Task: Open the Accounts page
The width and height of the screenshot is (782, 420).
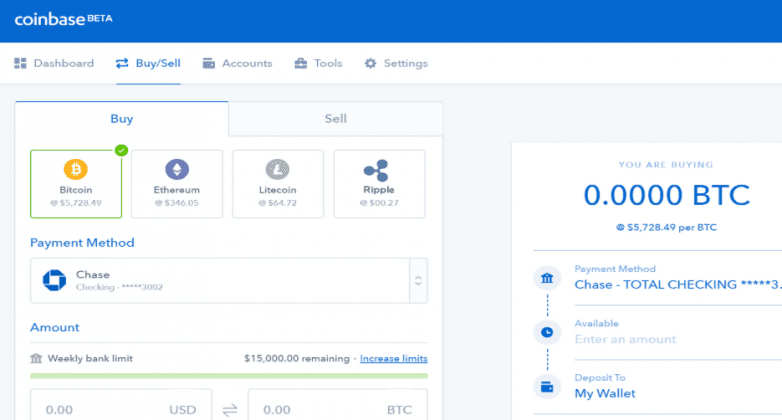Action: pos(237,63)
